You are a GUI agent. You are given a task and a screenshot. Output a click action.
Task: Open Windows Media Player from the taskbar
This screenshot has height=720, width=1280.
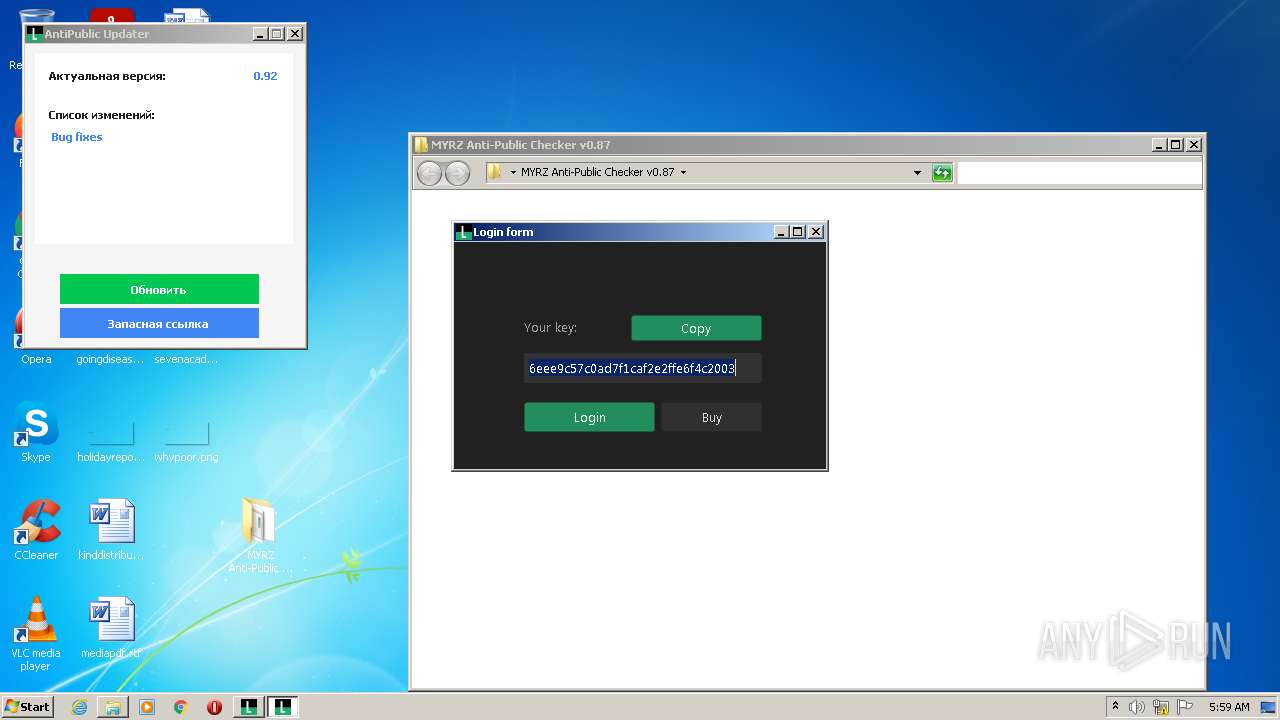pyautogui.click(x=147, y=707)
